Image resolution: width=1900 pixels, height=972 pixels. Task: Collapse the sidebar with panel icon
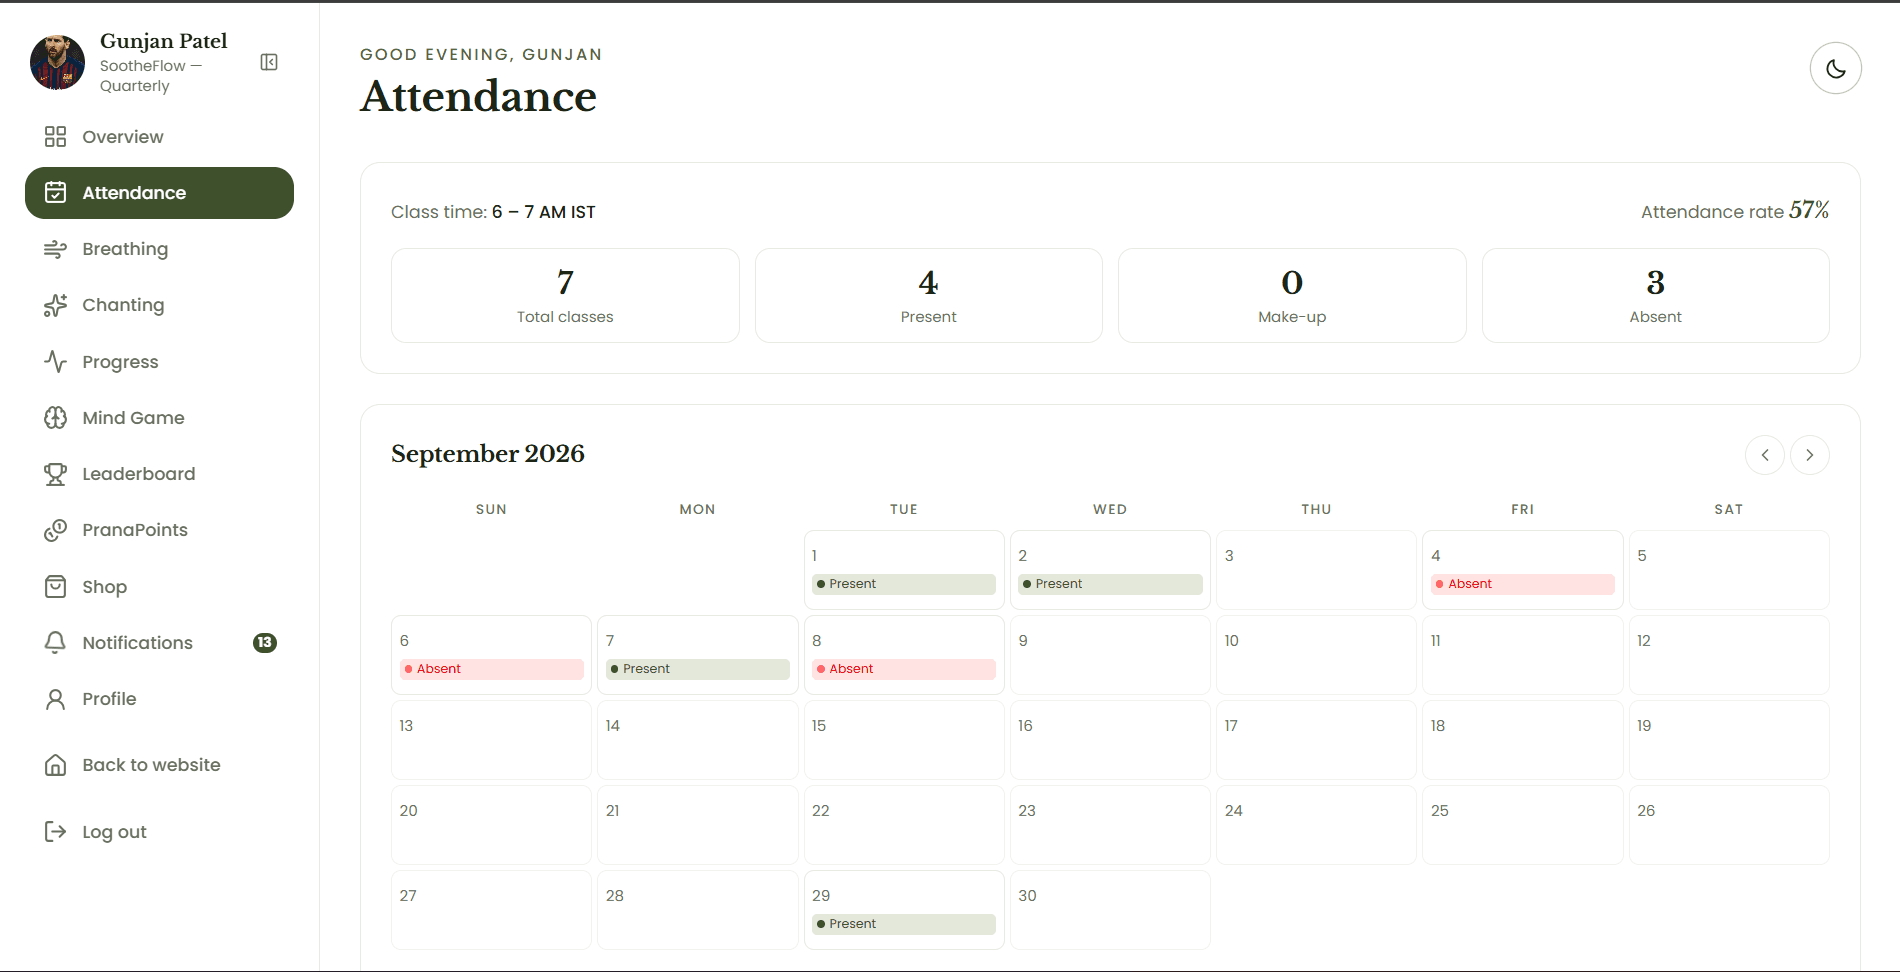pyautogui.click(x=269, y=62)
